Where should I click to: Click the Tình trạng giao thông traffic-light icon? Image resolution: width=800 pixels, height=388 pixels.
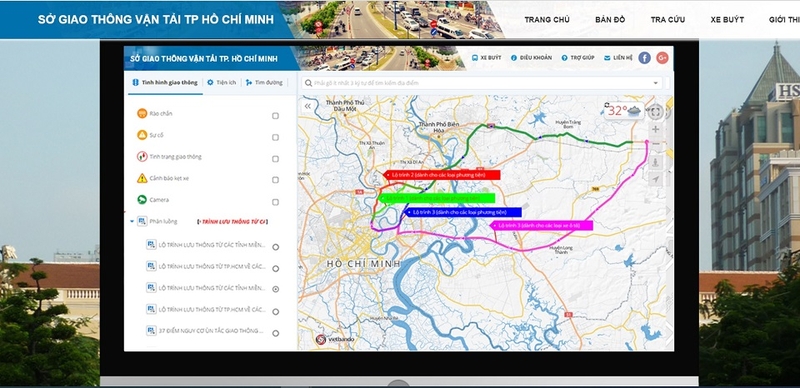(142, 156)
